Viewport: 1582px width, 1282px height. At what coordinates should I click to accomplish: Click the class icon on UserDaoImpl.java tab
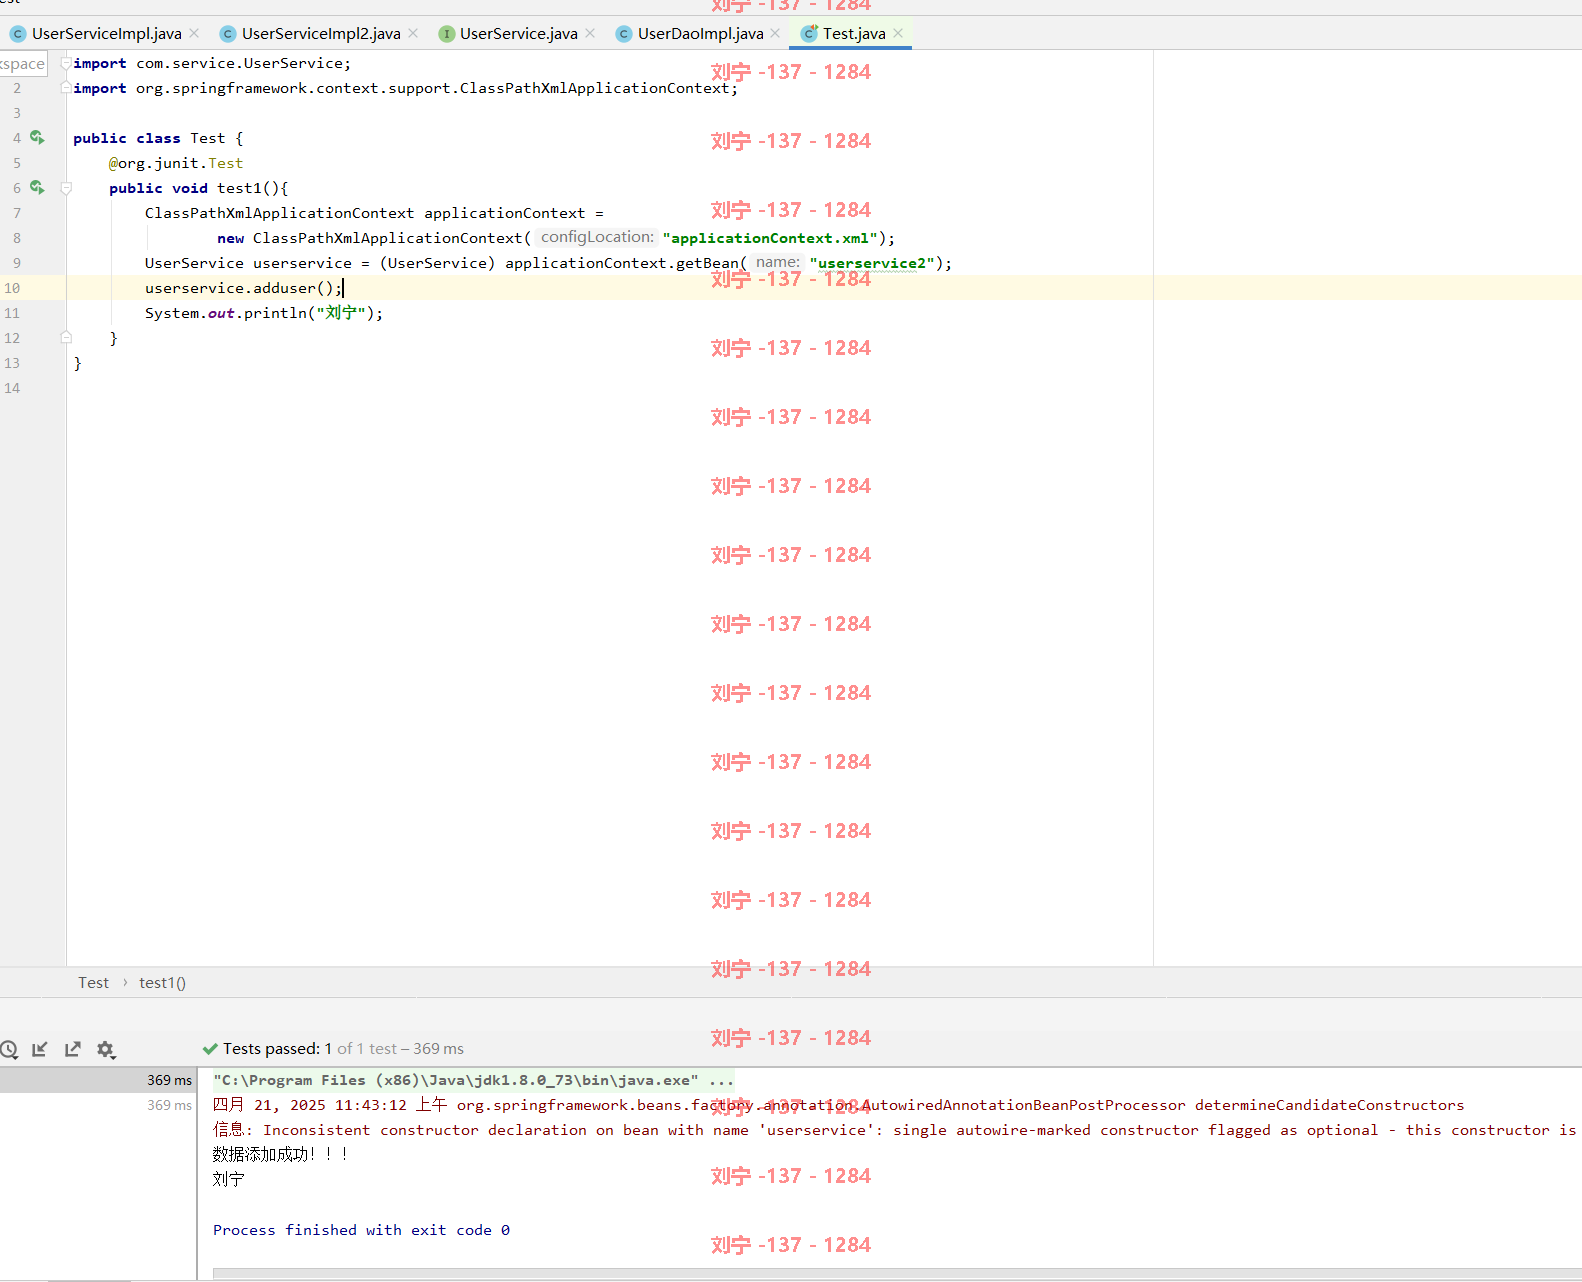point(624,33)
